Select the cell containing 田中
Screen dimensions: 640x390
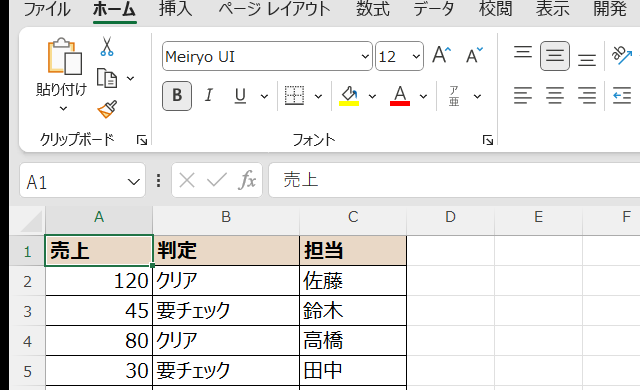(x=353, y=371)
